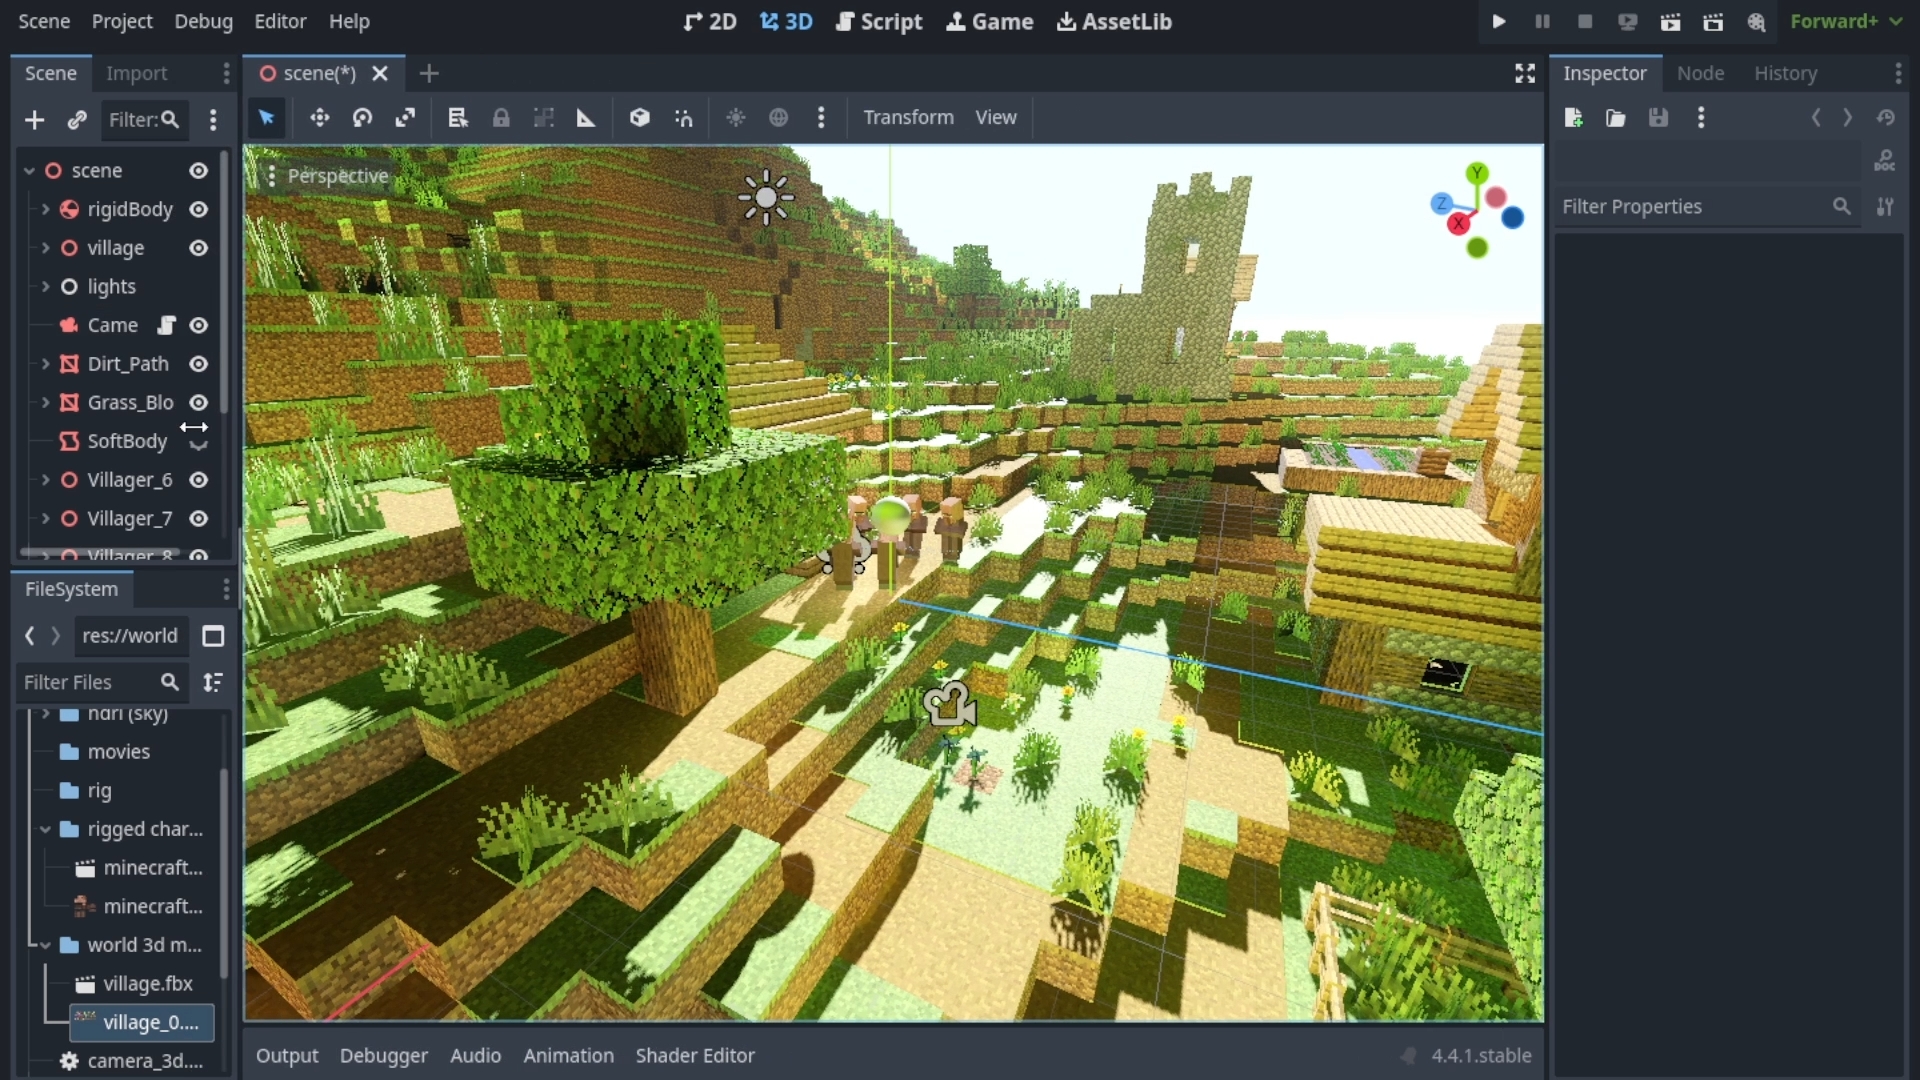Toggle group selected node children icon

544,118
